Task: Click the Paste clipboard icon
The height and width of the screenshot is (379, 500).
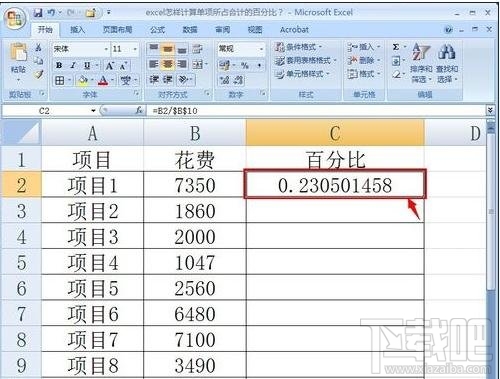Action: pos(19,52)
